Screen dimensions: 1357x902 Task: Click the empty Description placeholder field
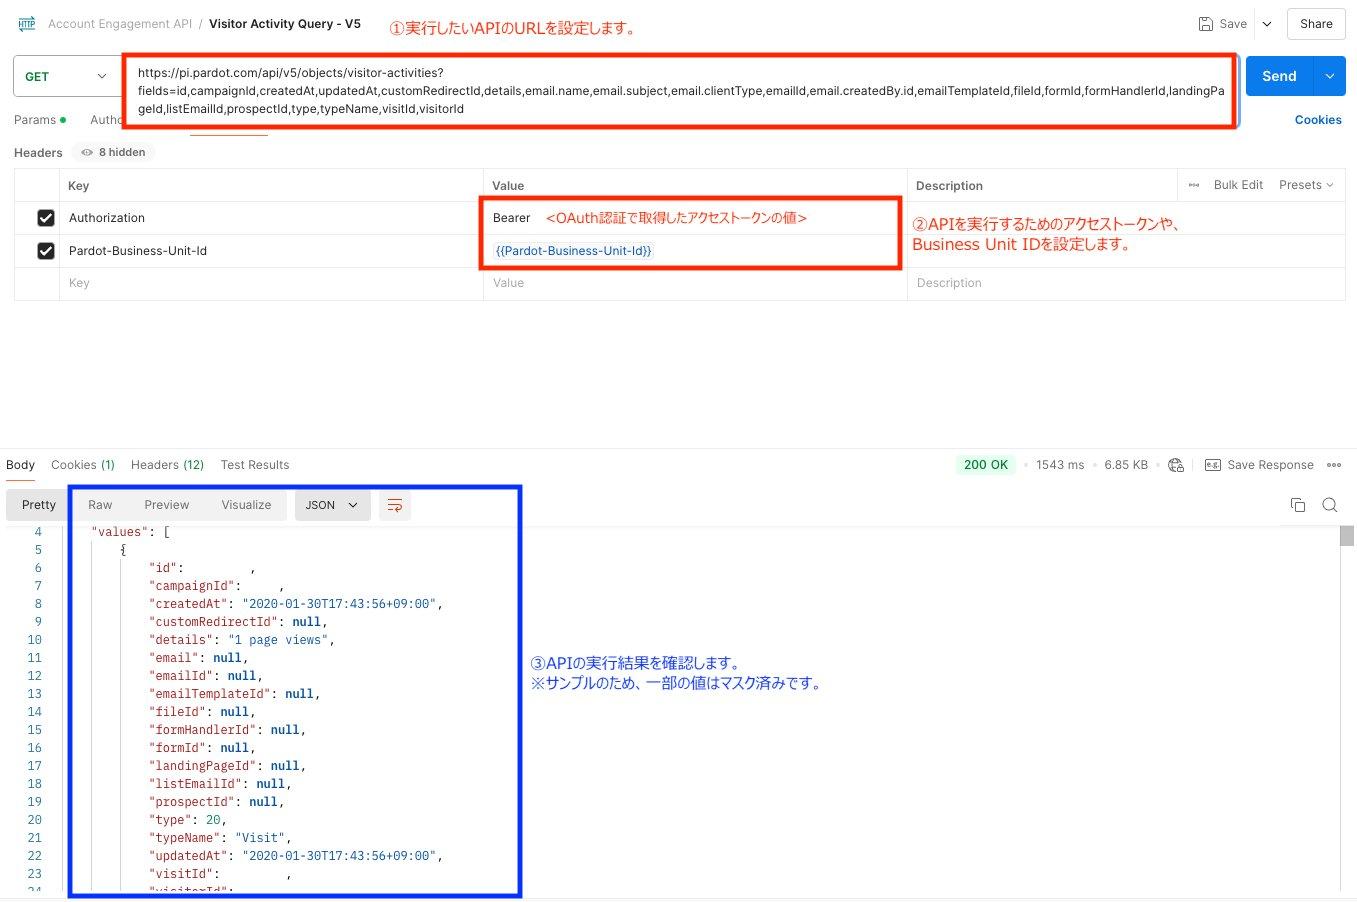point(1126,284)
